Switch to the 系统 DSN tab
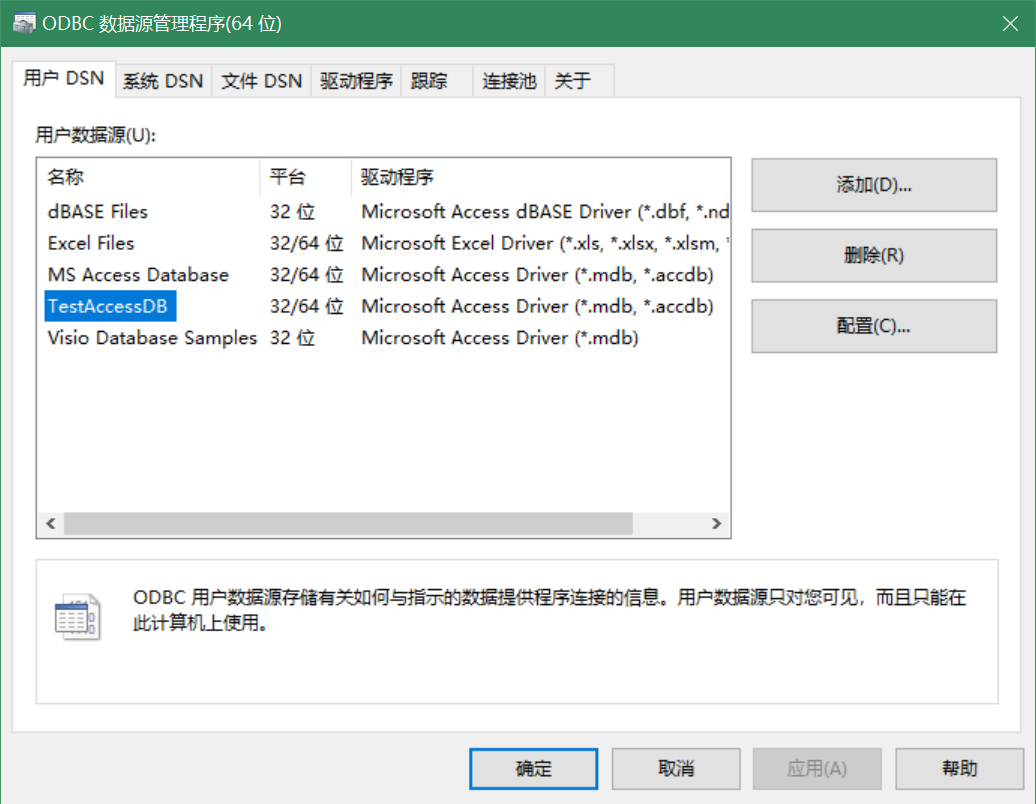This screenshot has height=804, width=1036. click(162, 82)
